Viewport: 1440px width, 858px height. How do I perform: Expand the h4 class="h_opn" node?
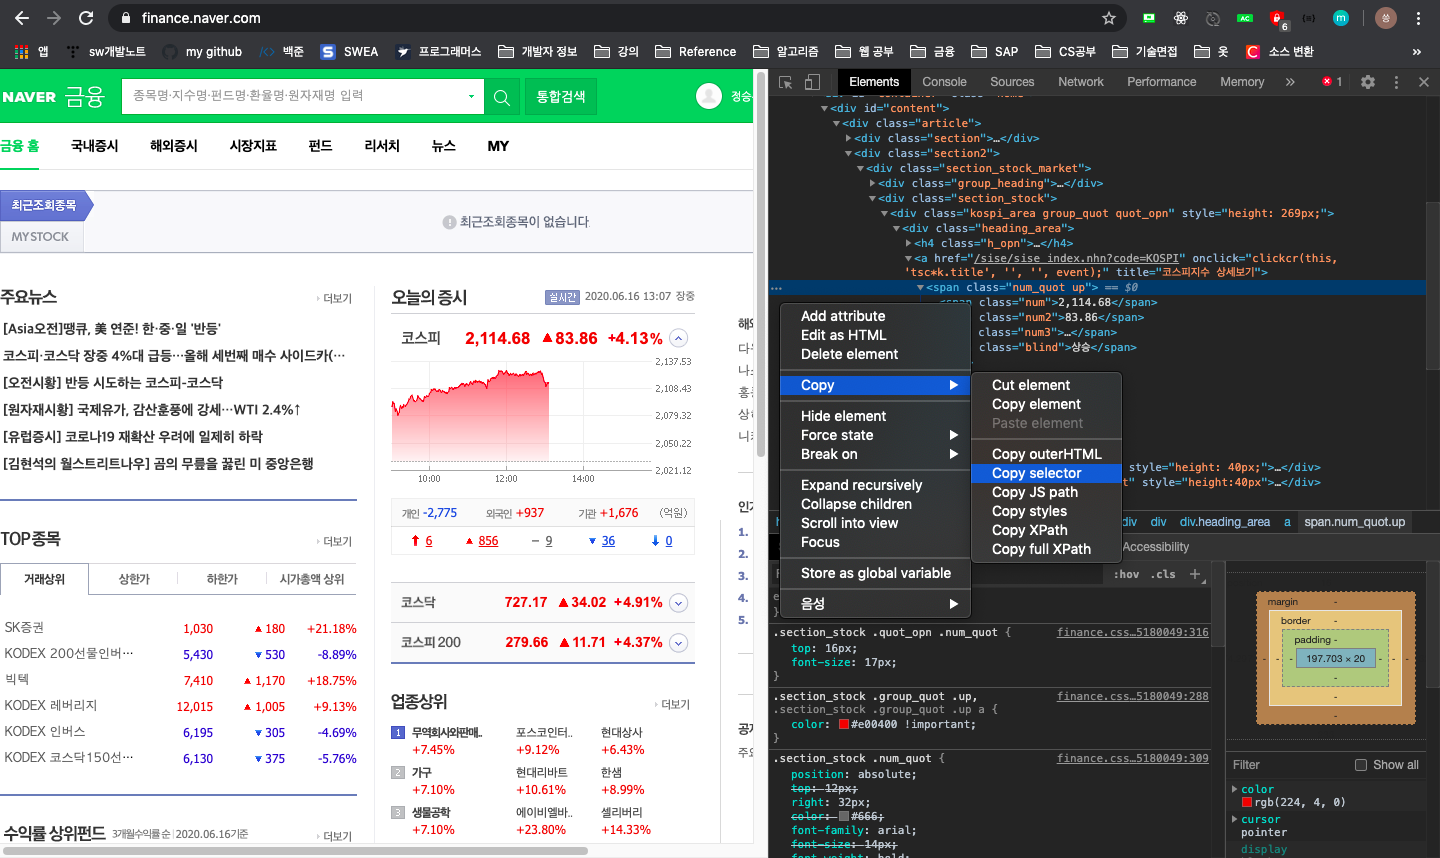[909, 244]
